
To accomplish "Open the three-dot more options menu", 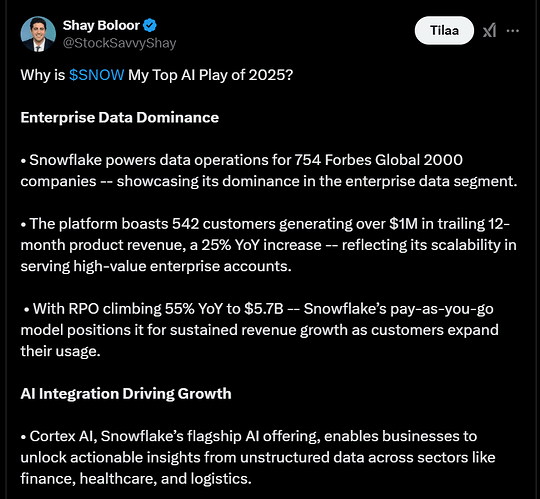I will 512,31.
